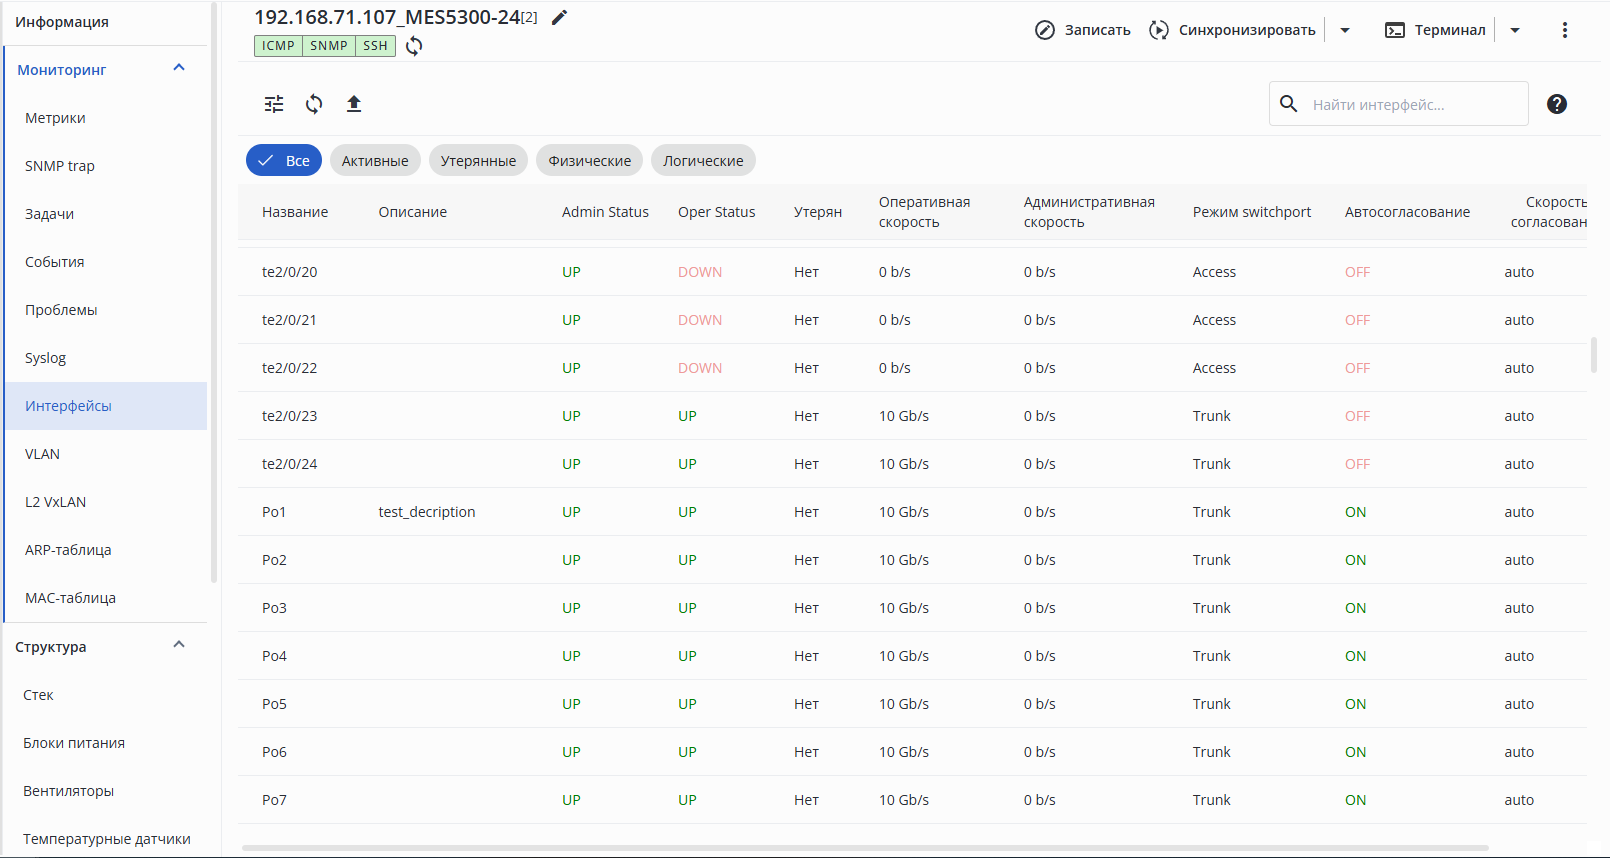Collapse the Мониторинг sidebar section

pyautogui.click(x=179, y=68)
